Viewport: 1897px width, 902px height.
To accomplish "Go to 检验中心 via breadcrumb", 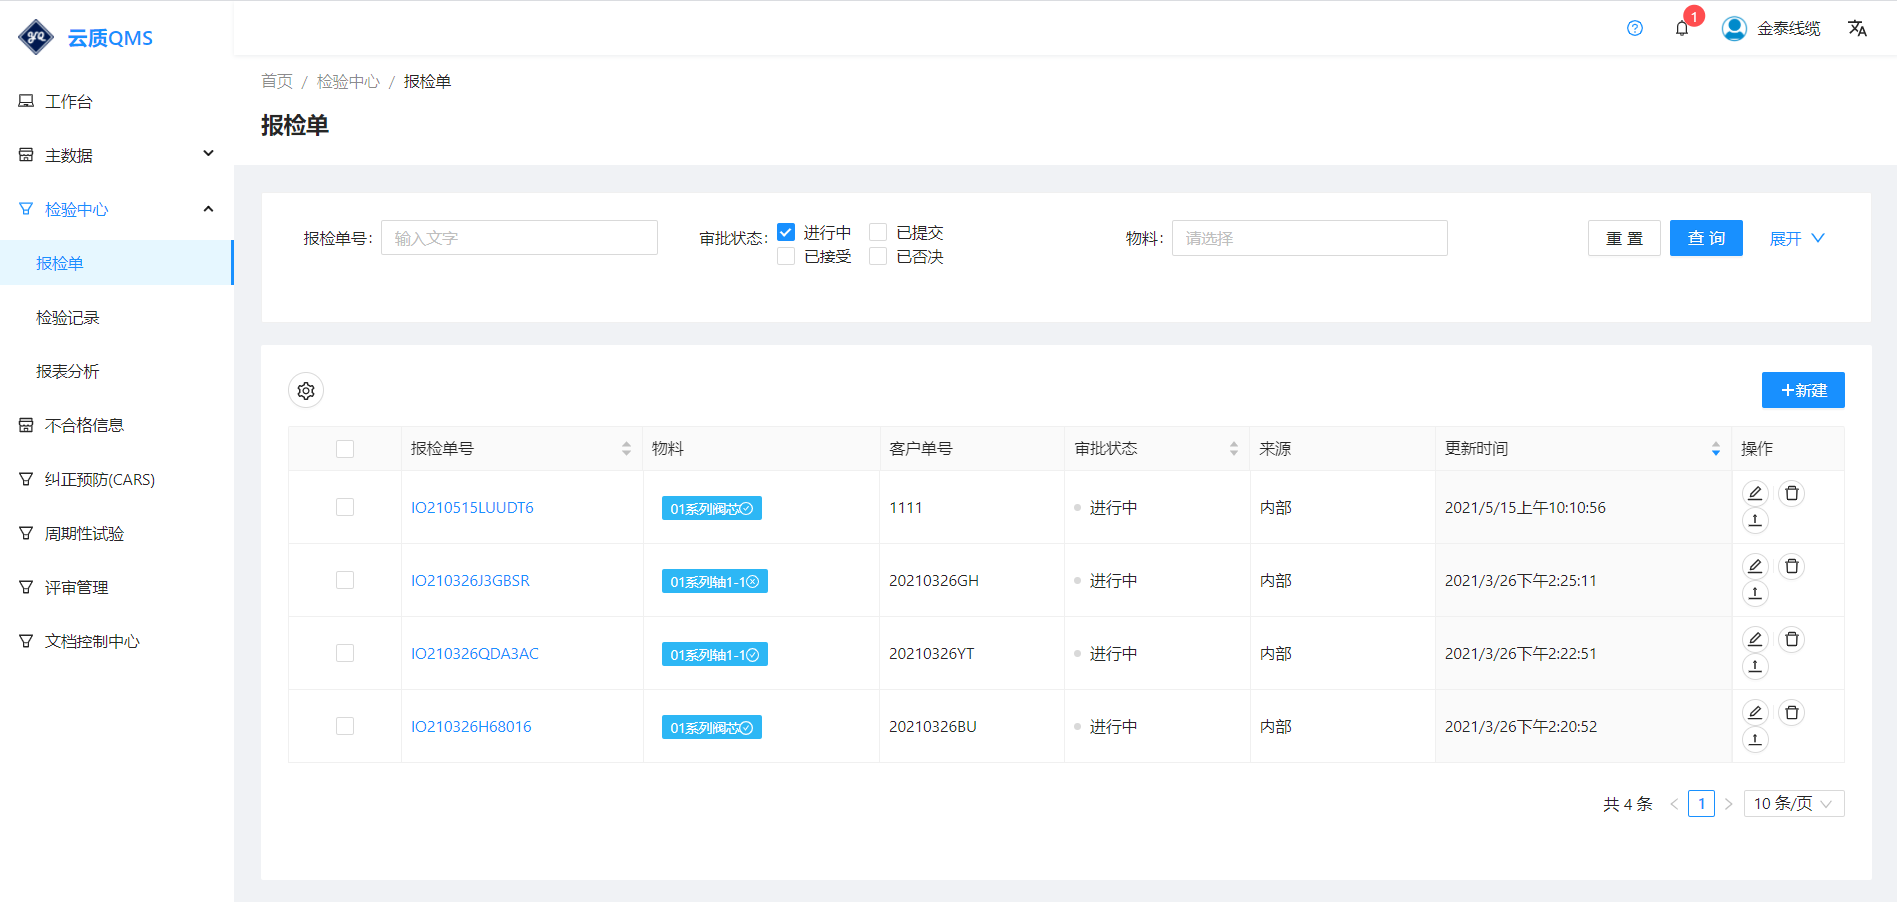I will pos(348,81).
